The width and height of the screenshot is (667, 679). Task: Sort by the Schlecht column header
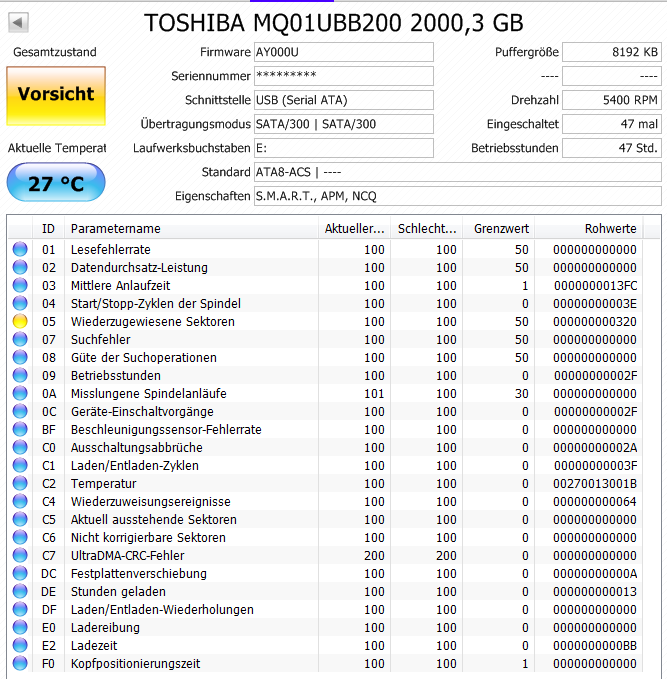coord(427,228)
